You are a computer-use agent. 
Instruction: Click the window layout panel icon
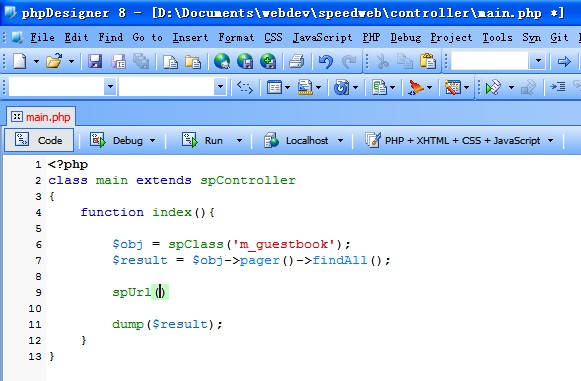(x=275, y=87)
